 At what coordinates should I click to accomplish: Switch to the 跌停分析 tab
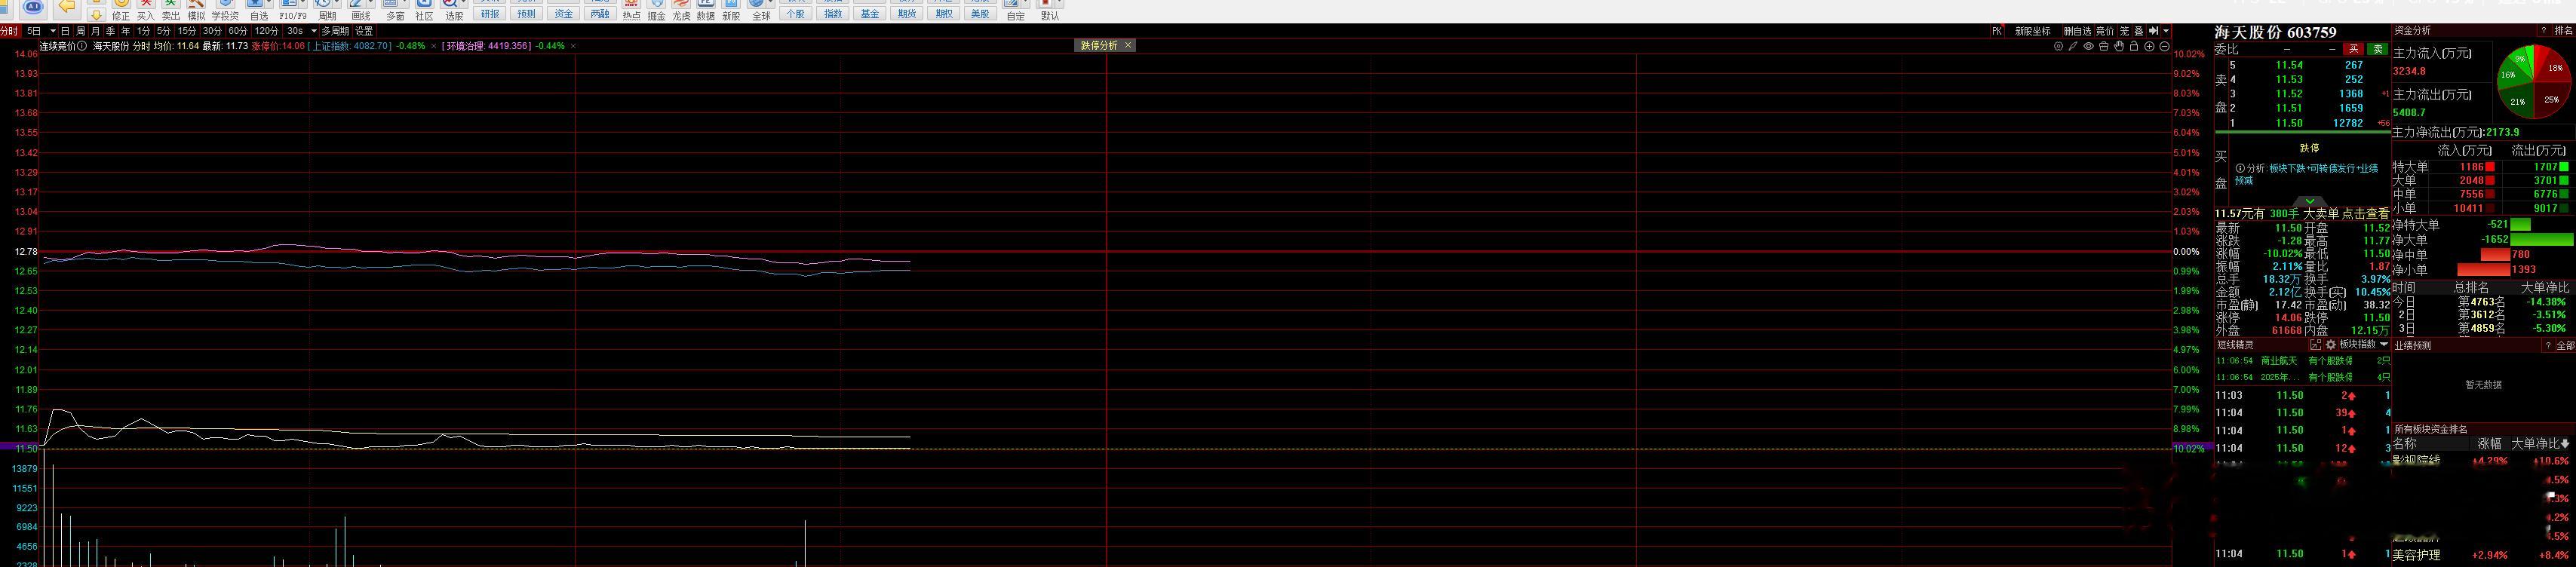1099,45
